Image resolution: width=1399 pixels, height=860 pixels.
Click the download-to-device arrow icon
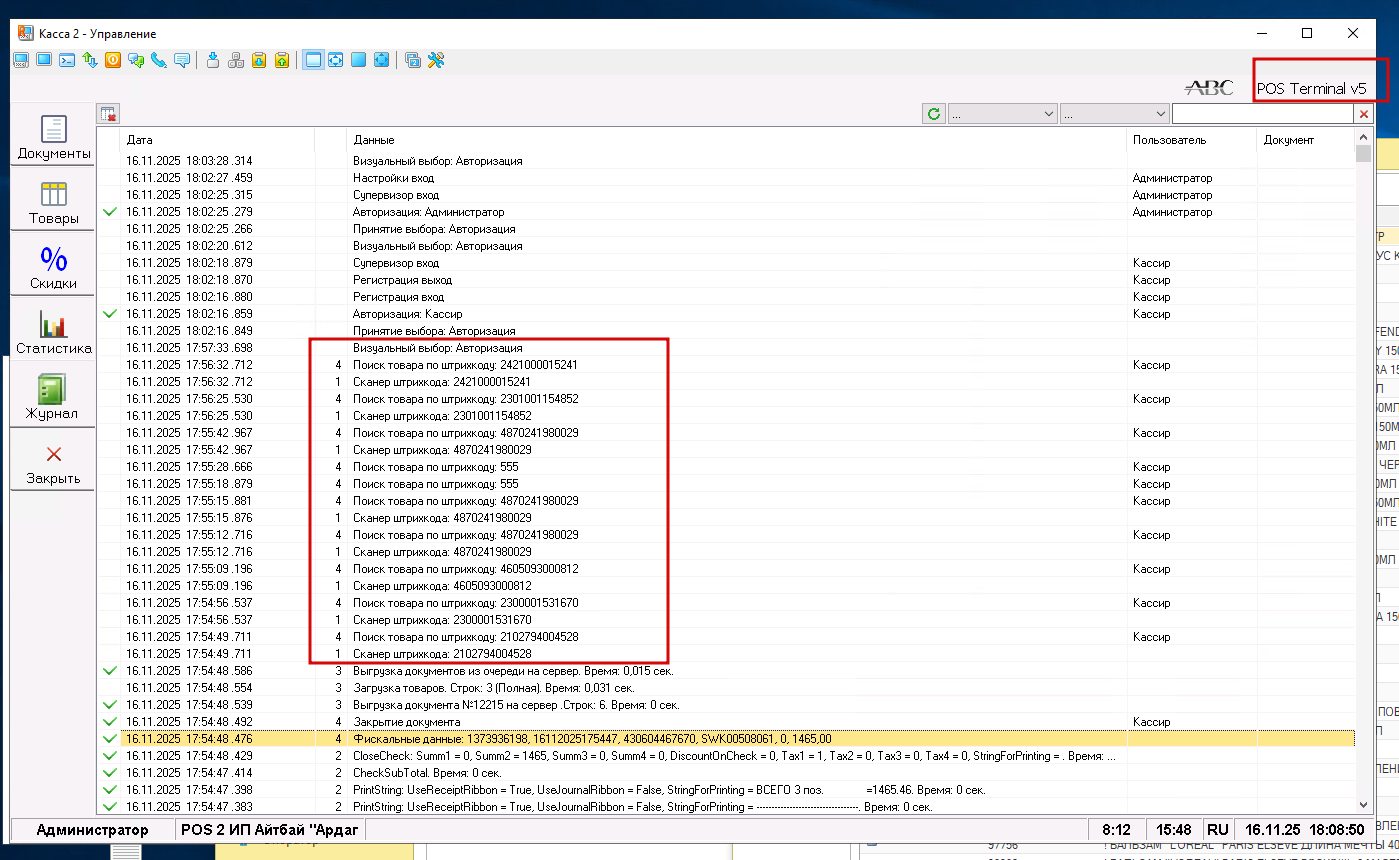point(213,60)
